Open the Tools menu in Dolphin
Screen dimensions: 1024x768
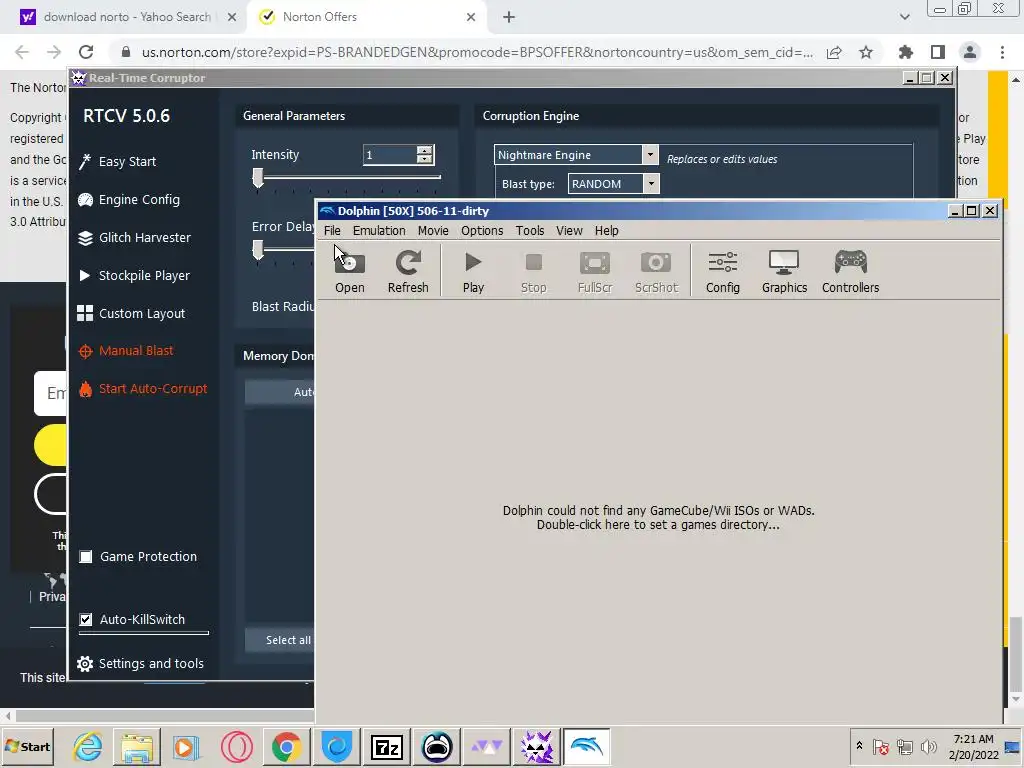click(530, 231)
